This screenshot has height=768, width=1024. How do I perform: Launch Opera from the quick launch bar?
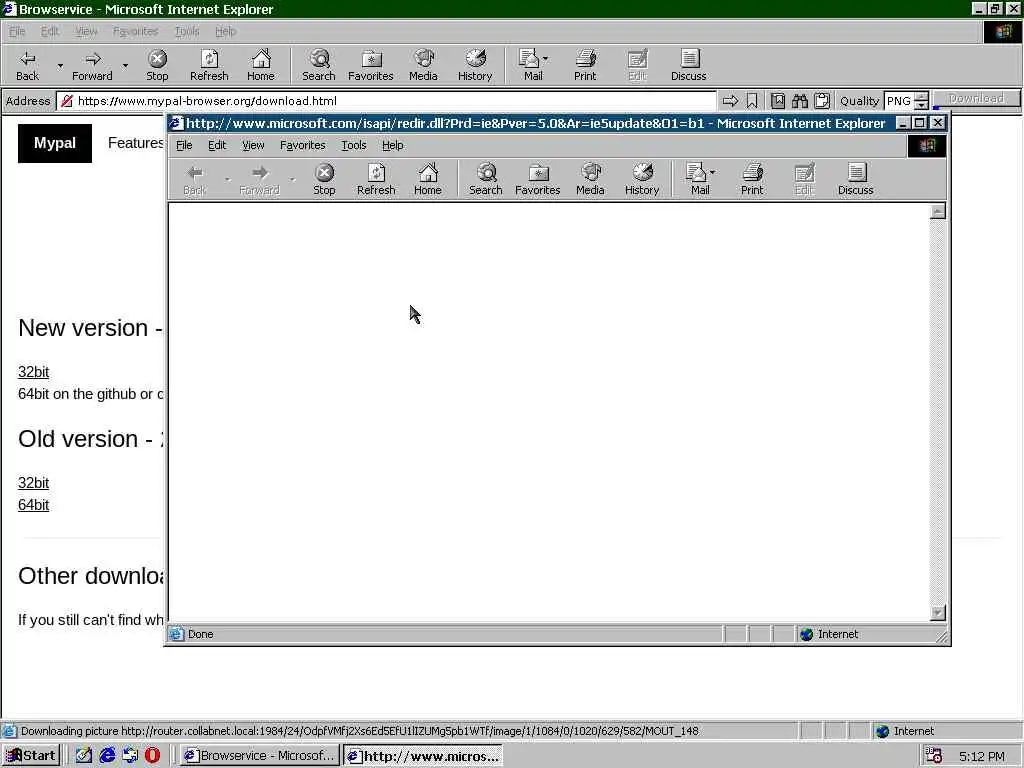[152, 756]
